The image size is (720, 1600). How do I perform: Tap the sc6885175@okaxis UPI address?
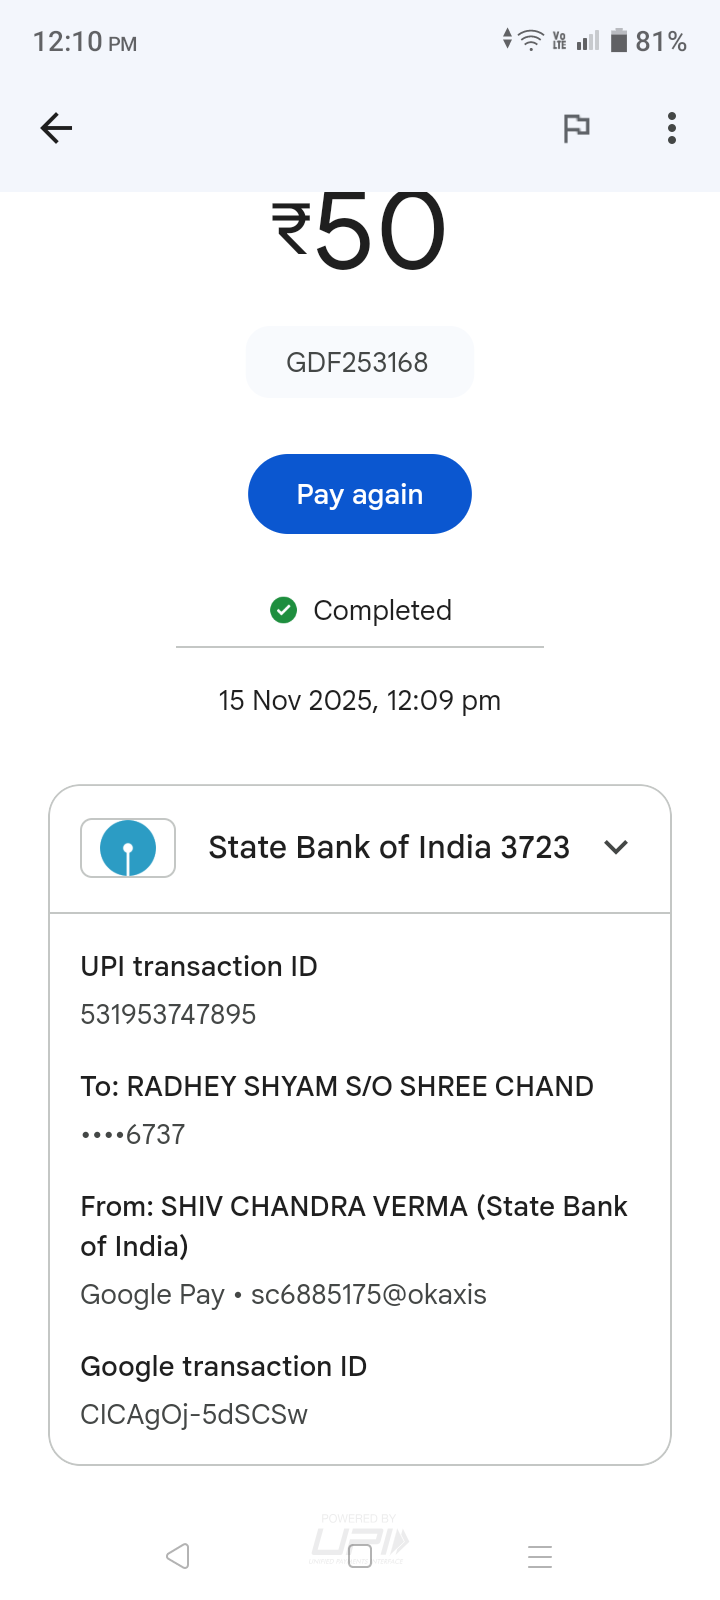point(369,1295)
